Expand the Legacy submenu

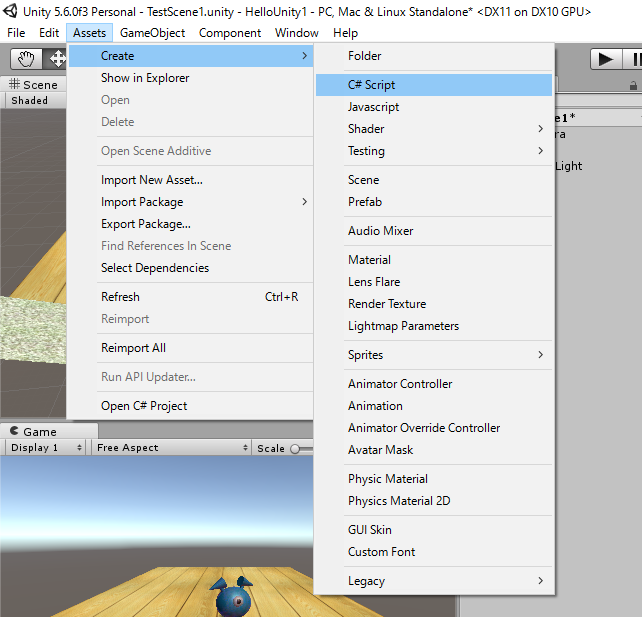(x=434, y=581)
